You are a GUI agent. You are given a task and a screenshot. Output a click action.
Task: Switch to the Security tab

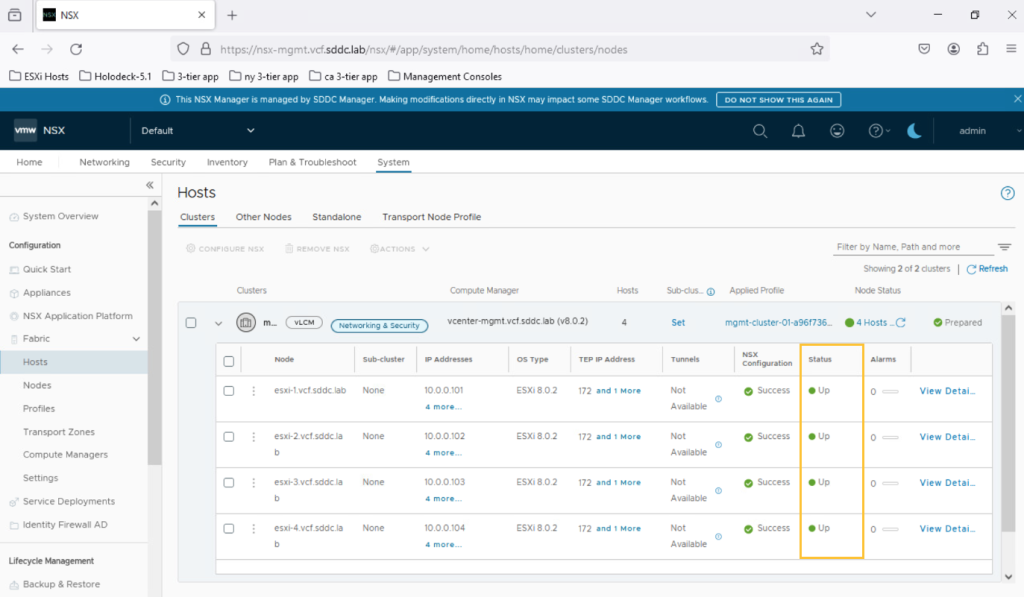[168, 162]
